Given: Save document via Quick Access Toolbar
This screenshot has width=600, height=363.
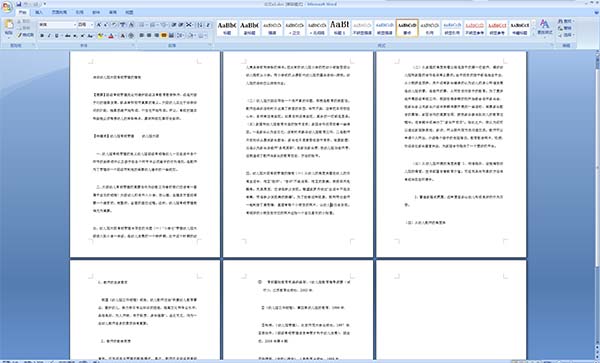Looking at the screenshot, I should coord(19,4).
